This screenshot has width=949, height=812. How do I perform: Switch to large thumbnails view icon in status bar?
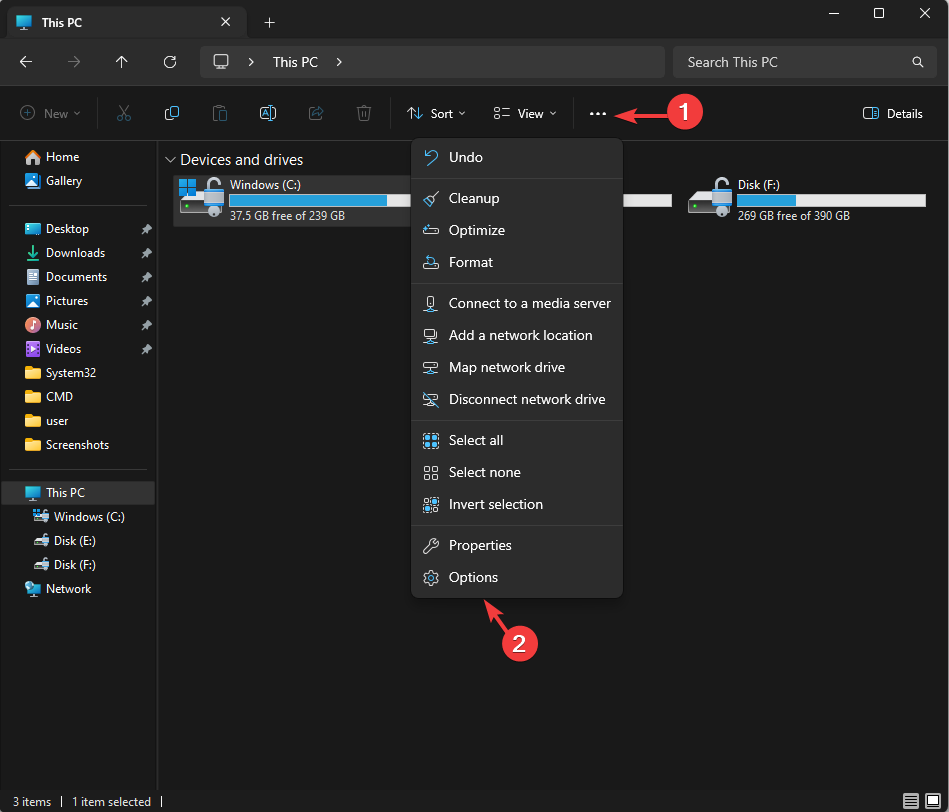pos(933,801)
